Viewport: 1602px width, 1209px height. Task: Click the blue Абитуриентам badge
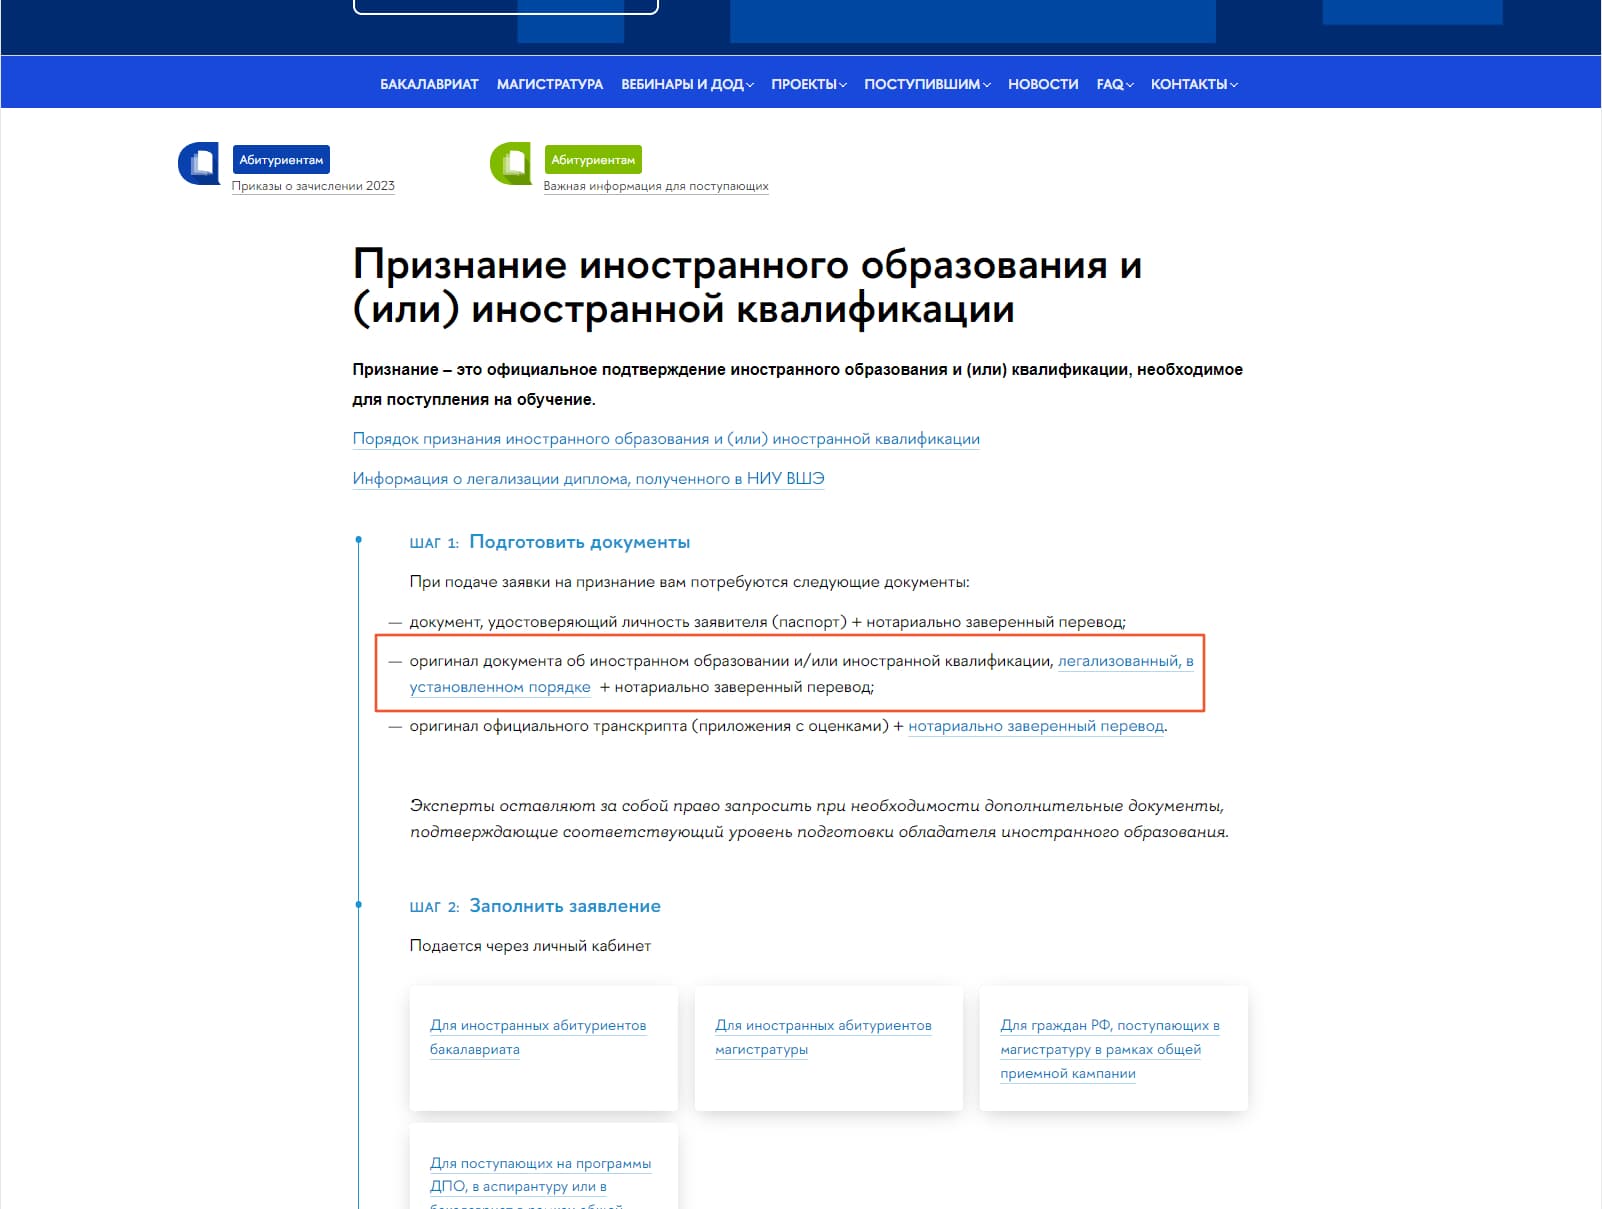281,160
